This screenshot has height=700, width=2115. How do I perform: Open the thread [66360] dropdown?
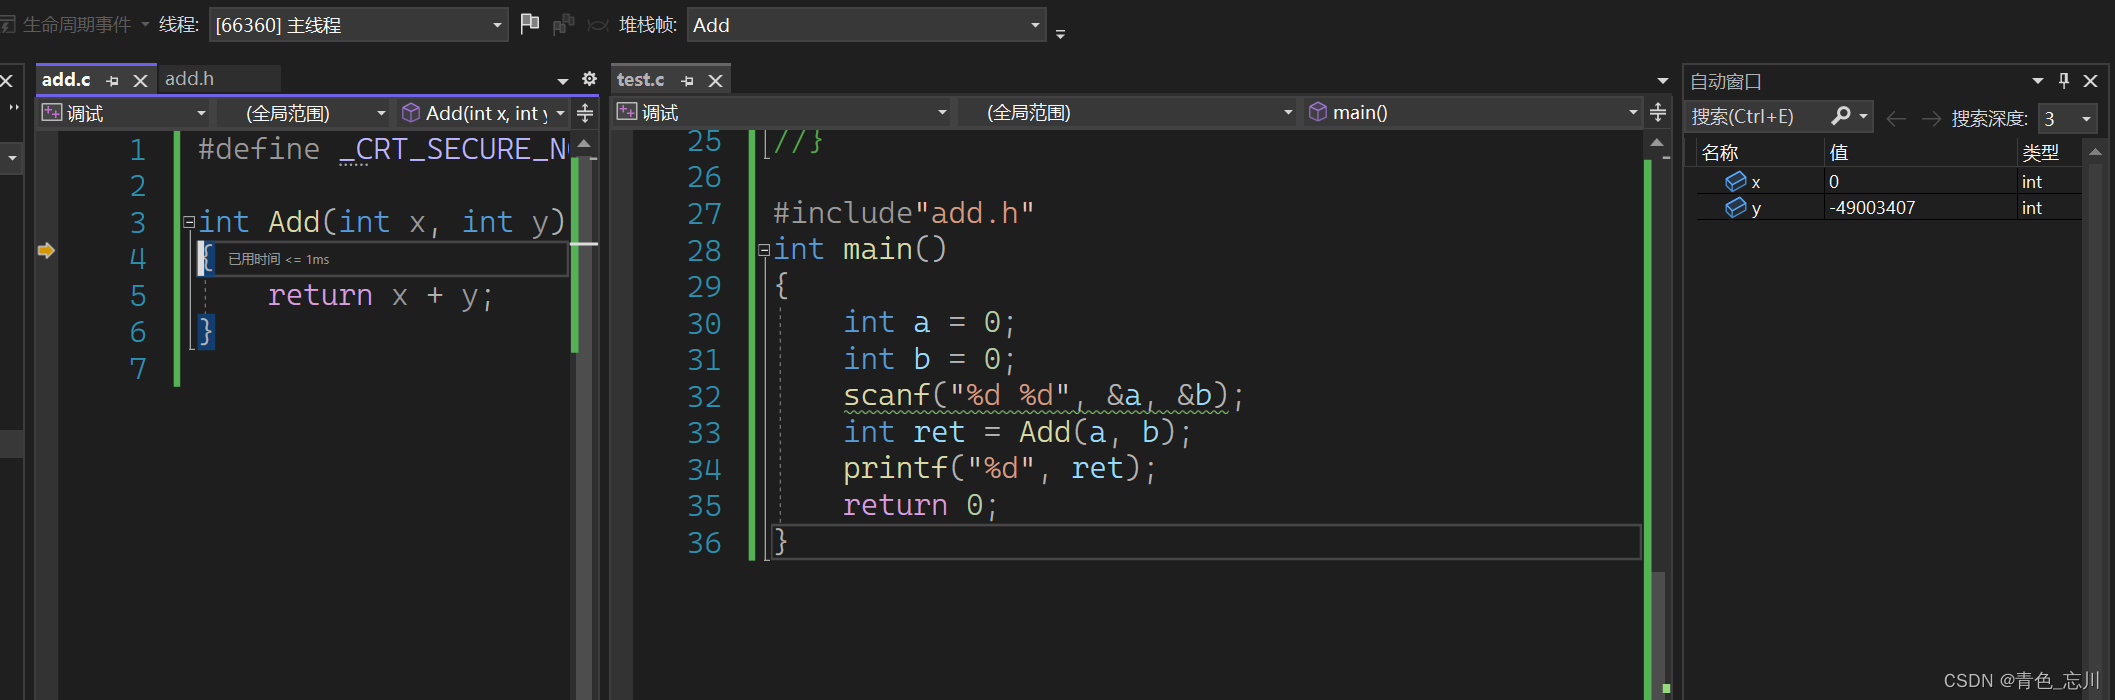click(497, 25)
